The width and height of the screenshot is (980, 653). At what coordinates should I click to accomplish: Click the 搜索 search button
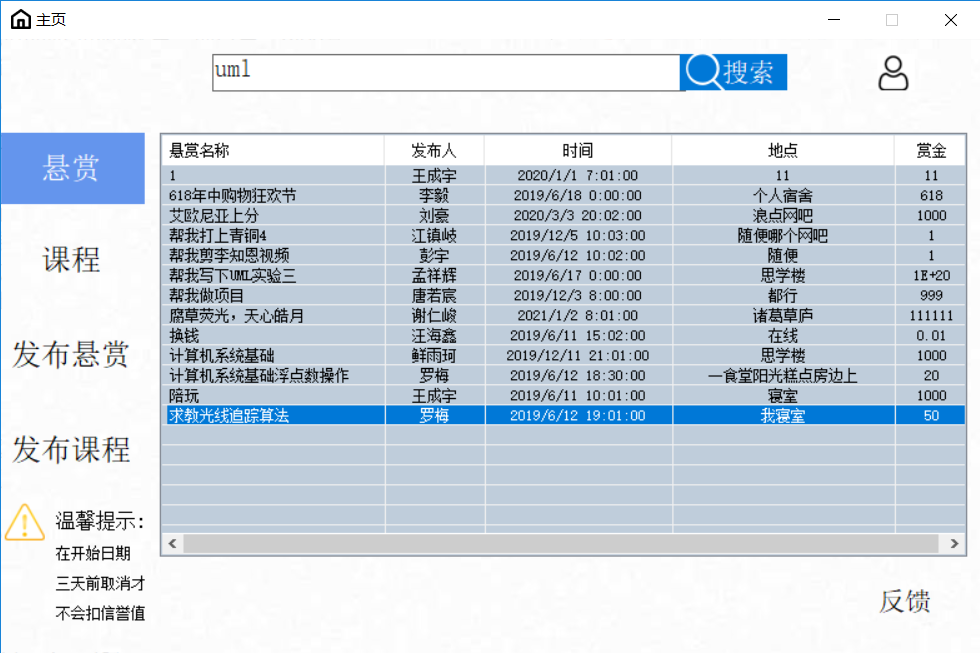733,72
